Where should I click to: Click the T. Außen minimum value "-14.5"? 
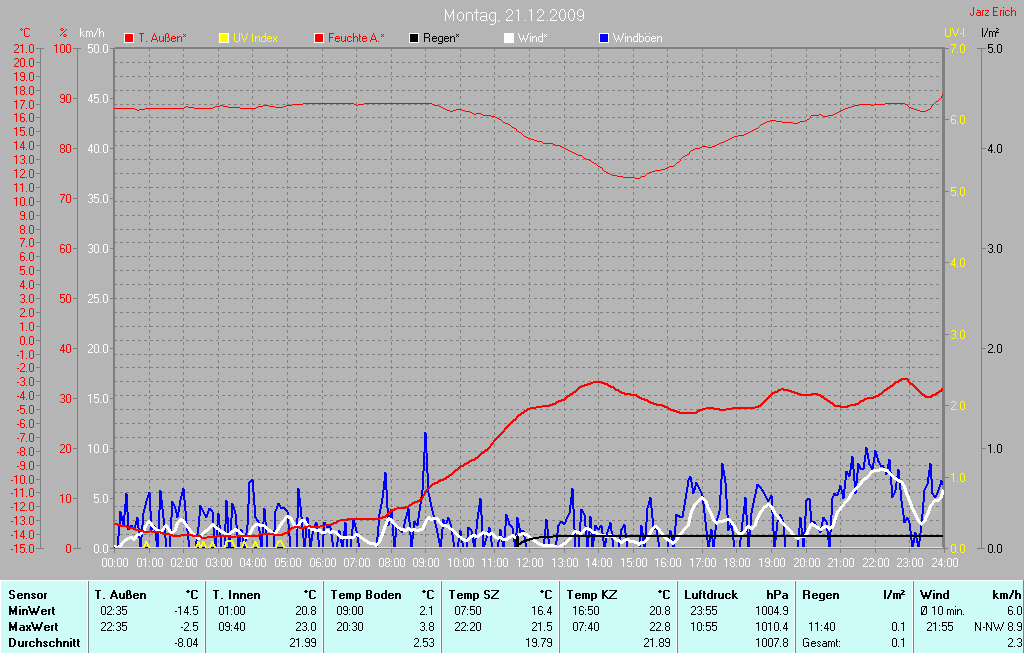click(x=186, y=611)
